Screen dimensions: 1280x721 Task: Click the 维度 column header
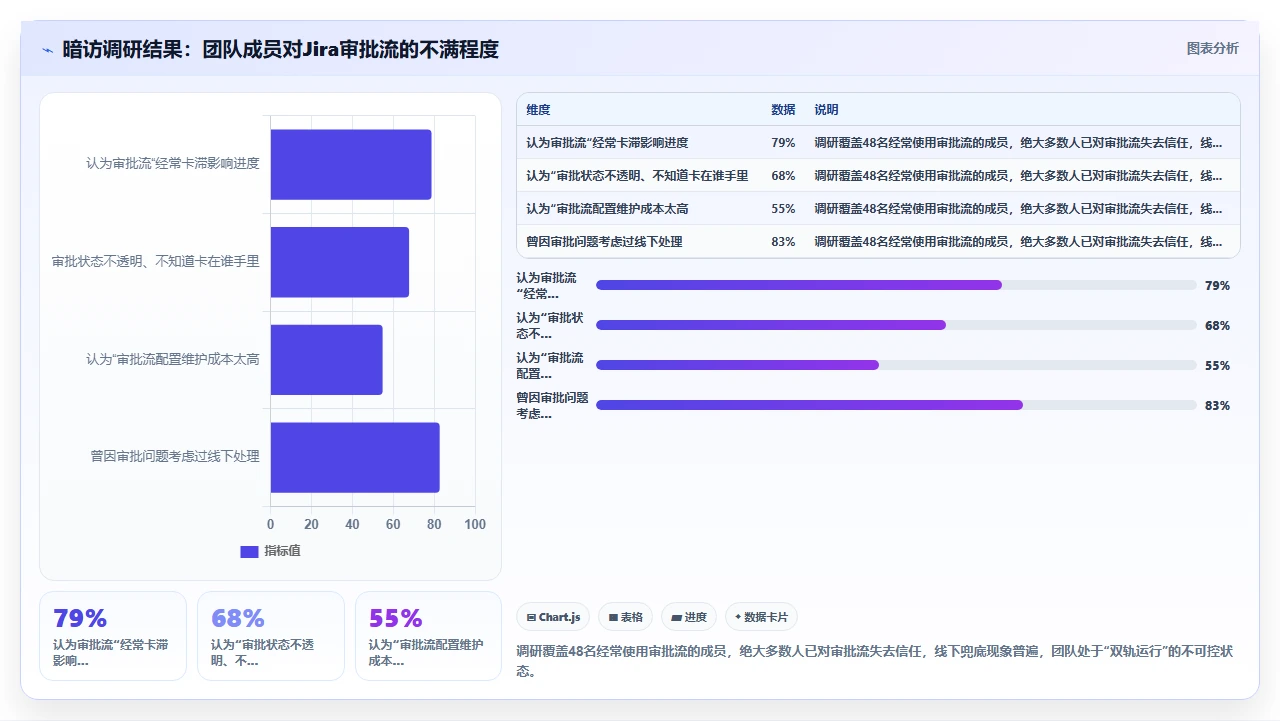[538, 110]
